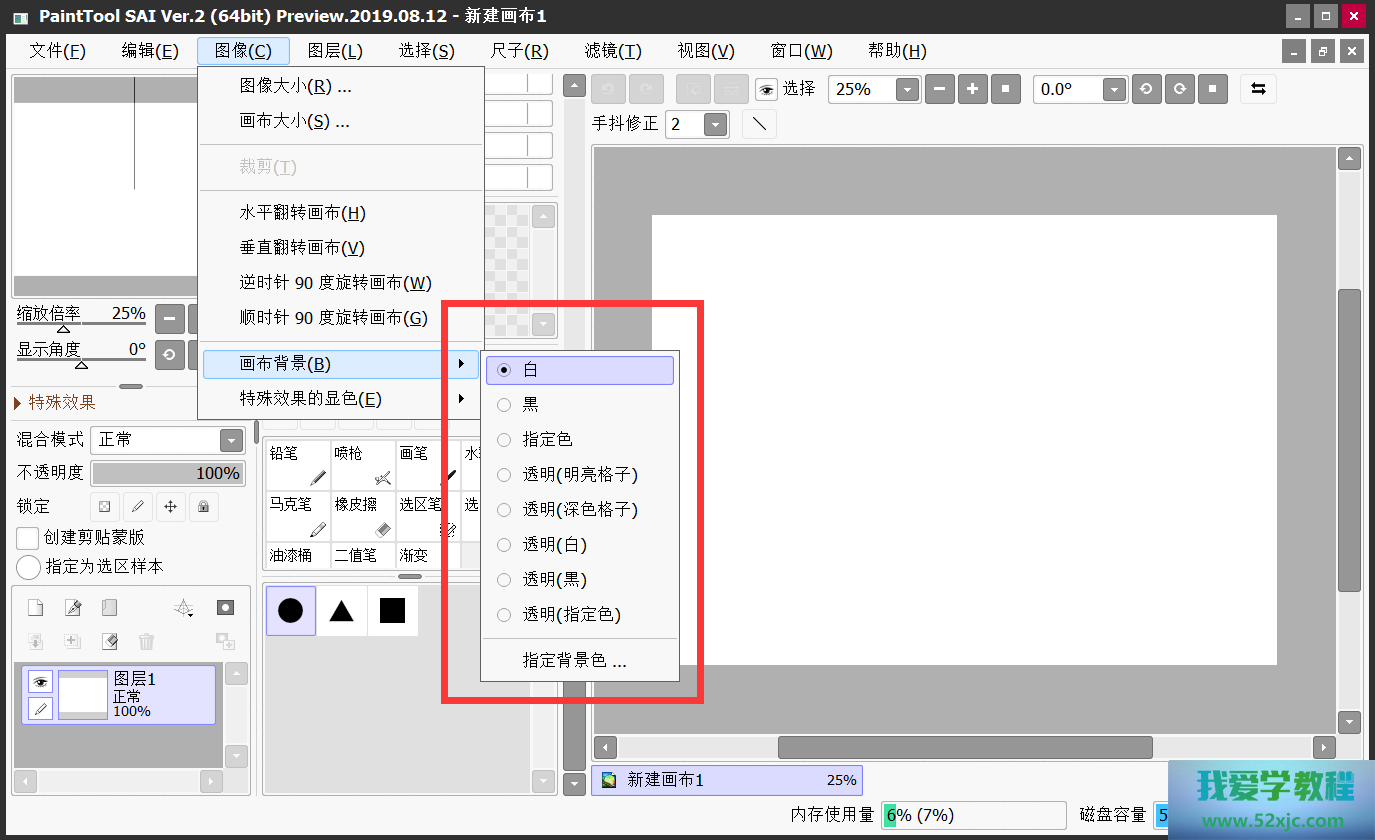Viewport: 1375px width, 840px height.
Task: Choose the 马克笔 marker tool
Action: click(298, 516)
